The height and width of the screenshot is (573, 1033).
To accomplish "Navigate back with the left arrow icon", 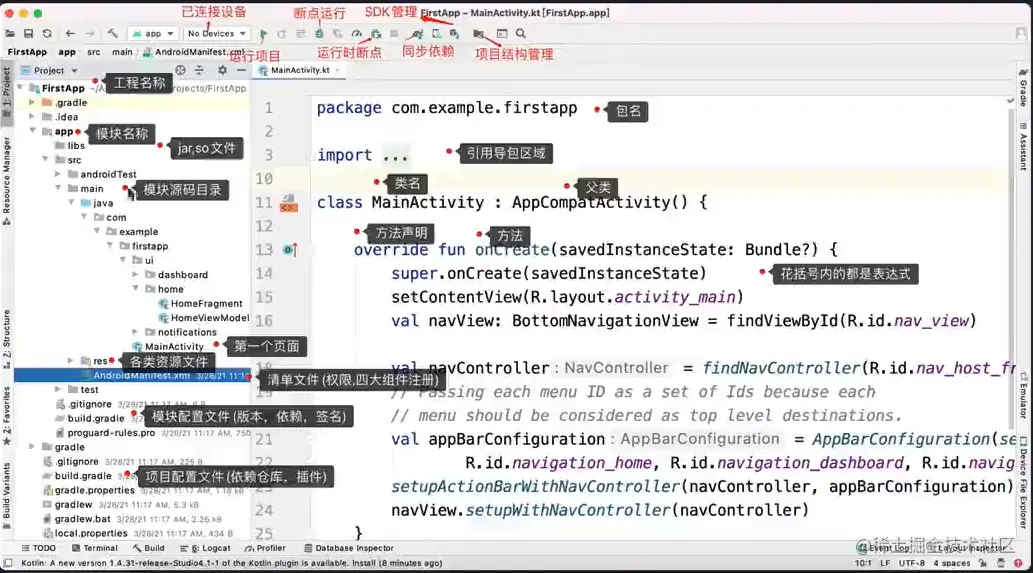I will tap(70, 34).
